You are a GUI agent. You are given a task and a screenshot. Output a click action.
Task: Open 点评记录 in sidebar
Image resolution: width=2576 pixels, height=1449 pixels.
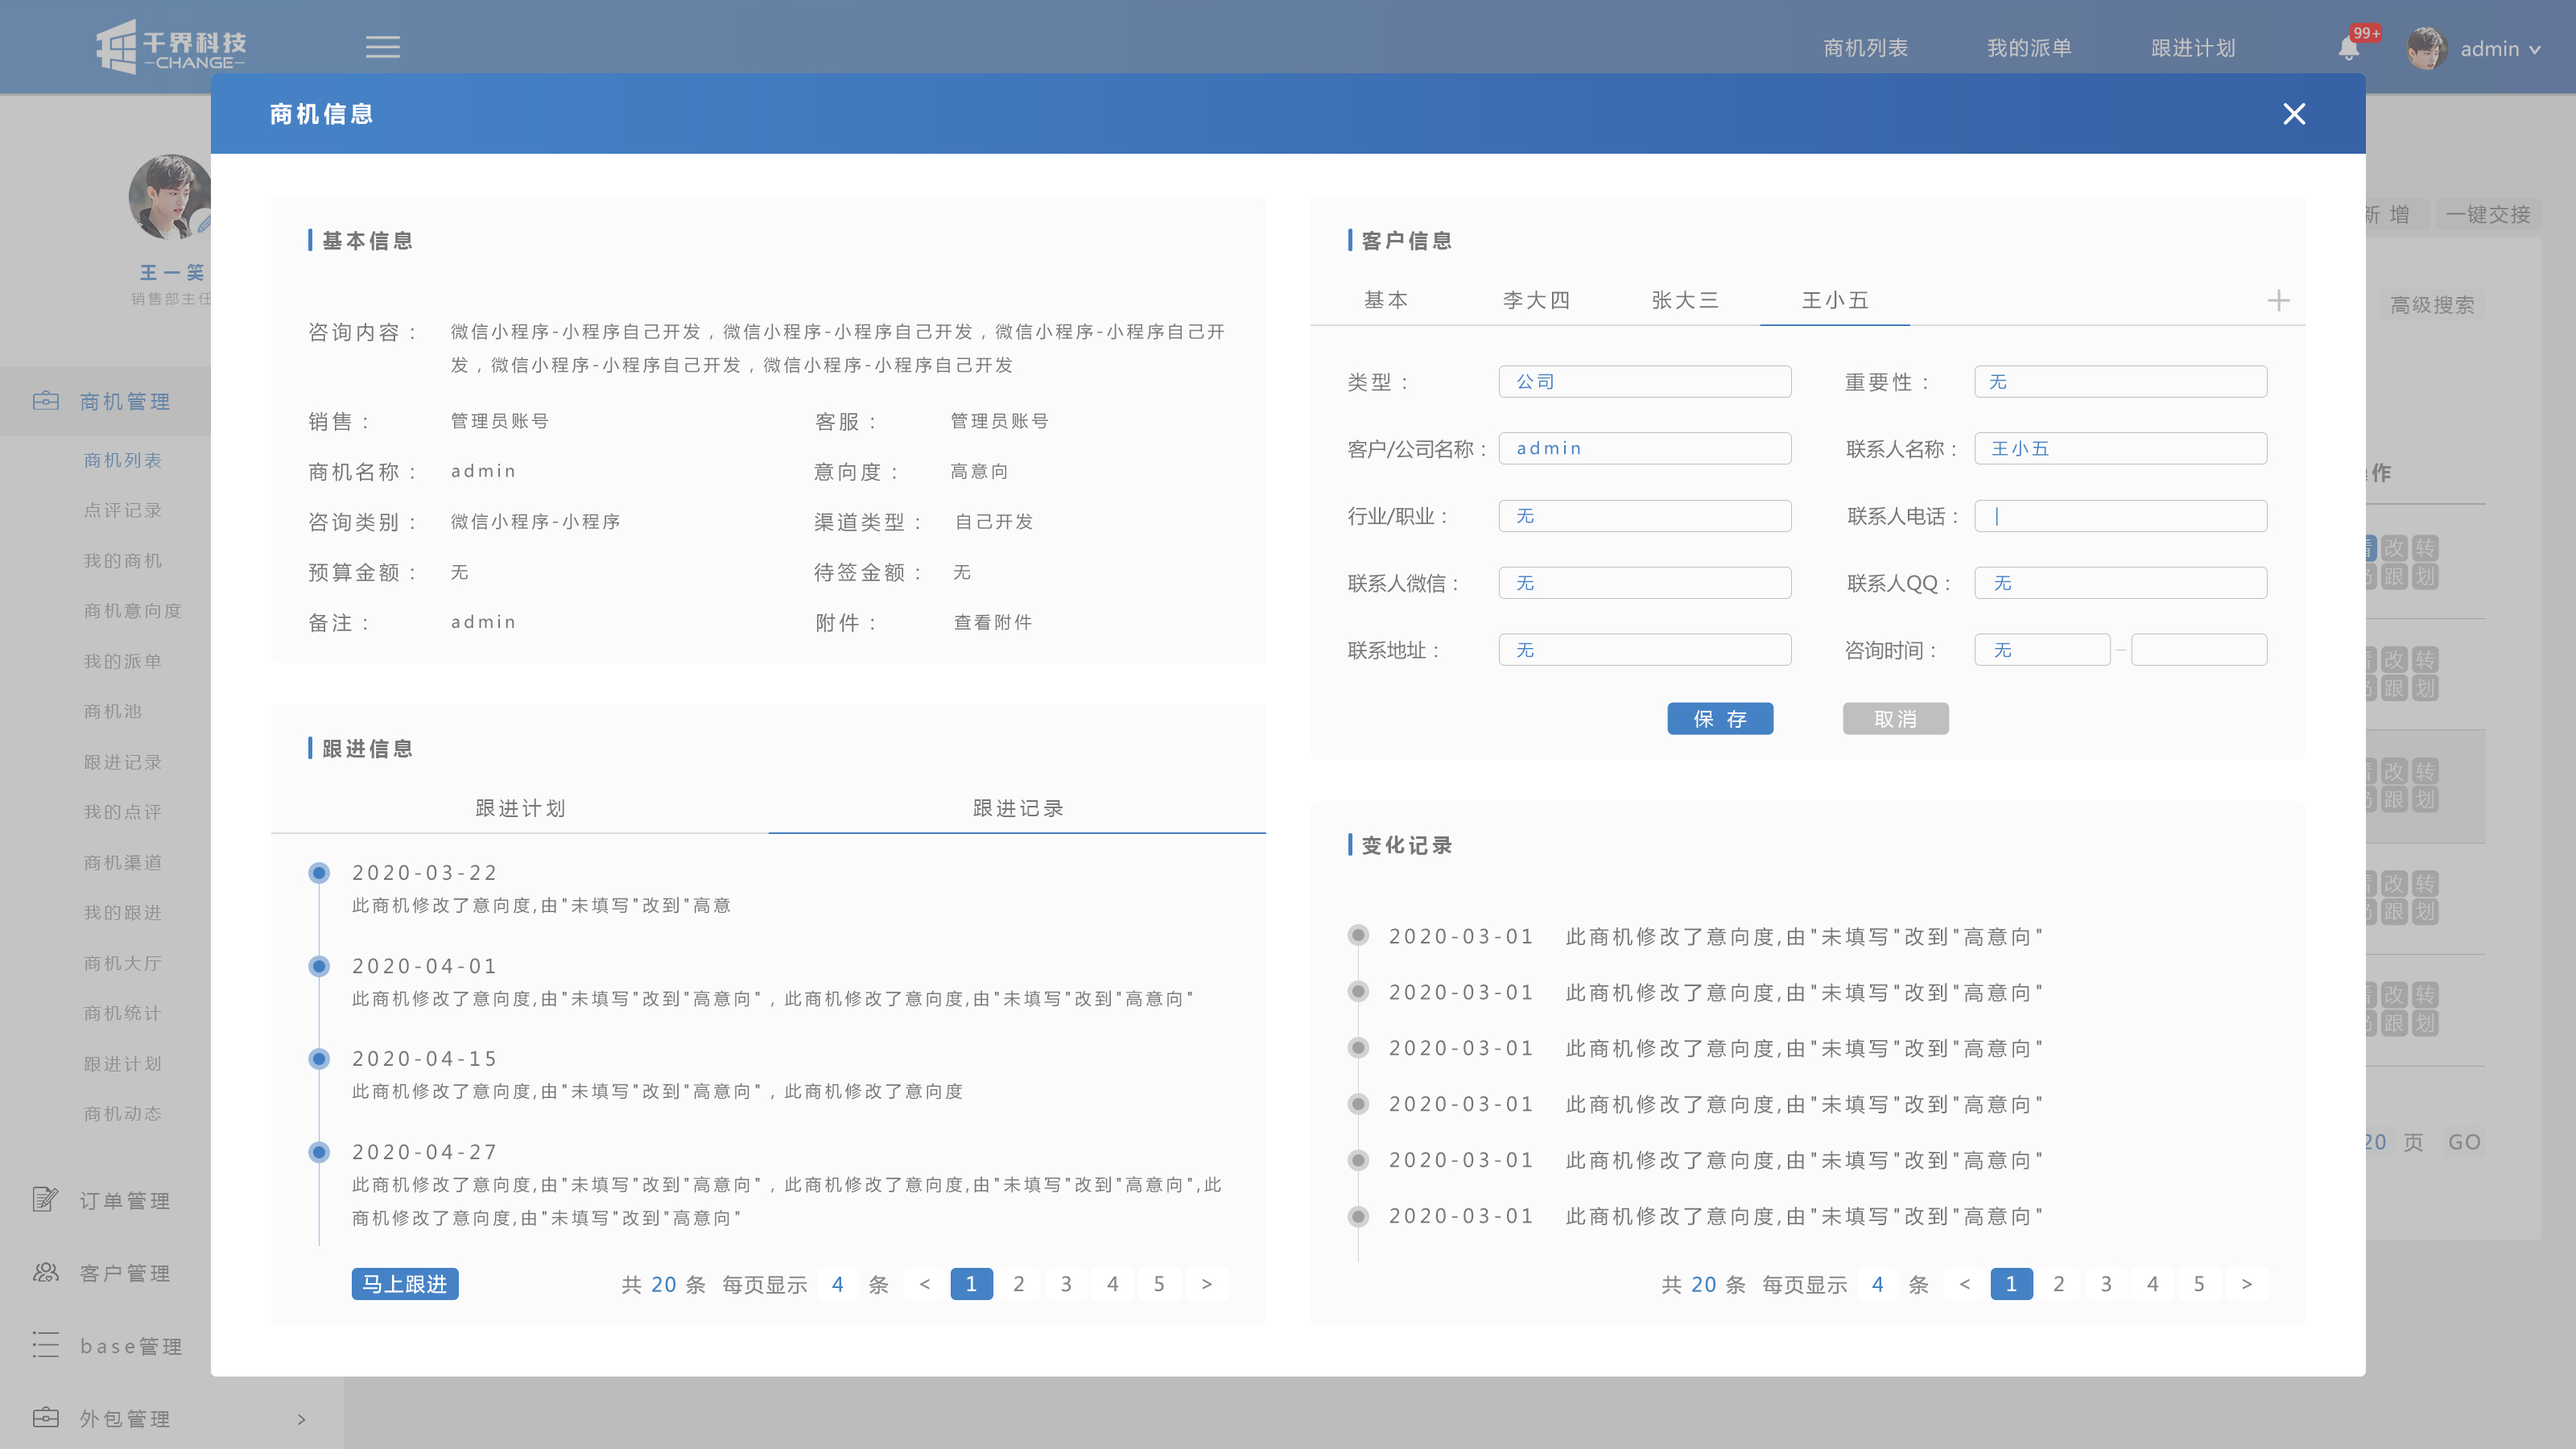coord(122,510)
